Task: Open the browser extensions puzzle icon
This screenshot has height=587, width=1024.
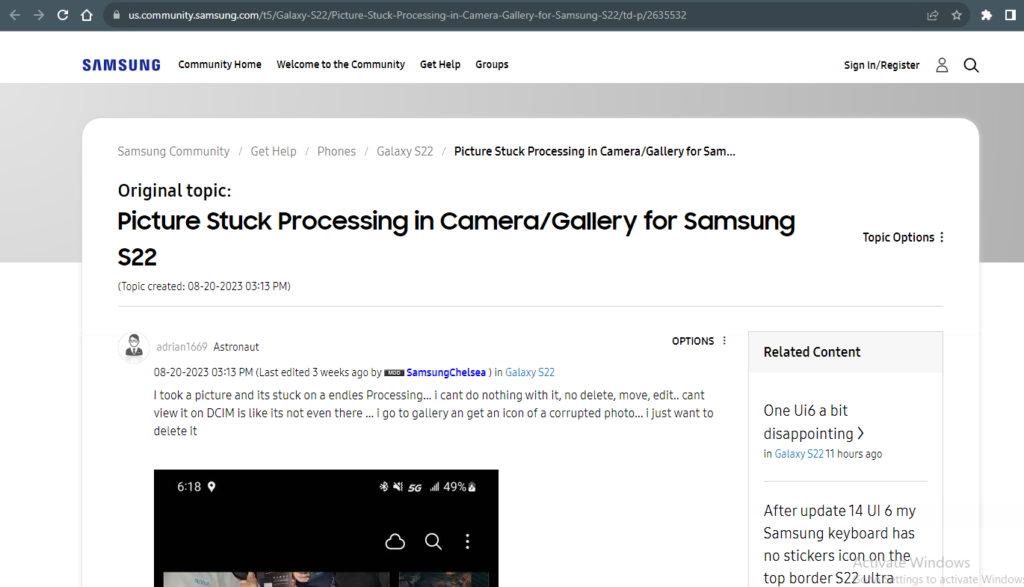Action: point(986,15)
